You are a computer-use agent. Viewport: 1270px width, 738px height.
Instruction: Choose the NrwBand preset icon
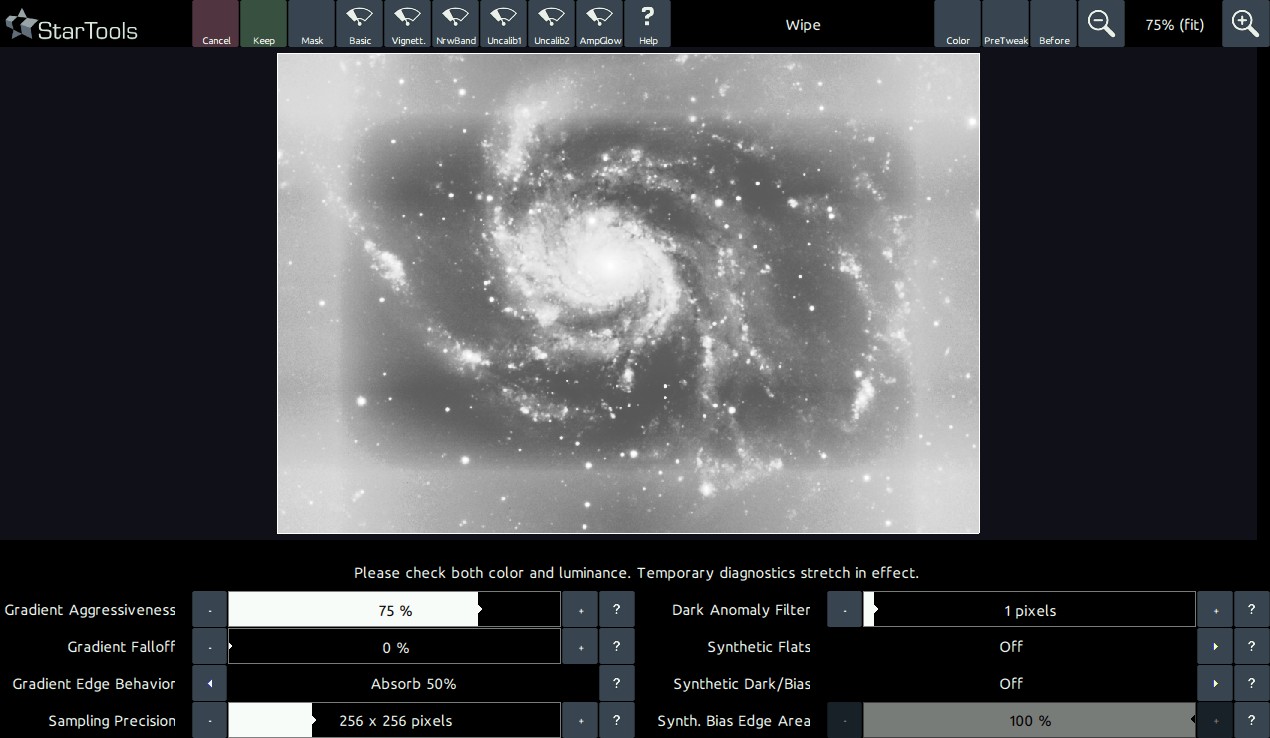pos(455,24)
